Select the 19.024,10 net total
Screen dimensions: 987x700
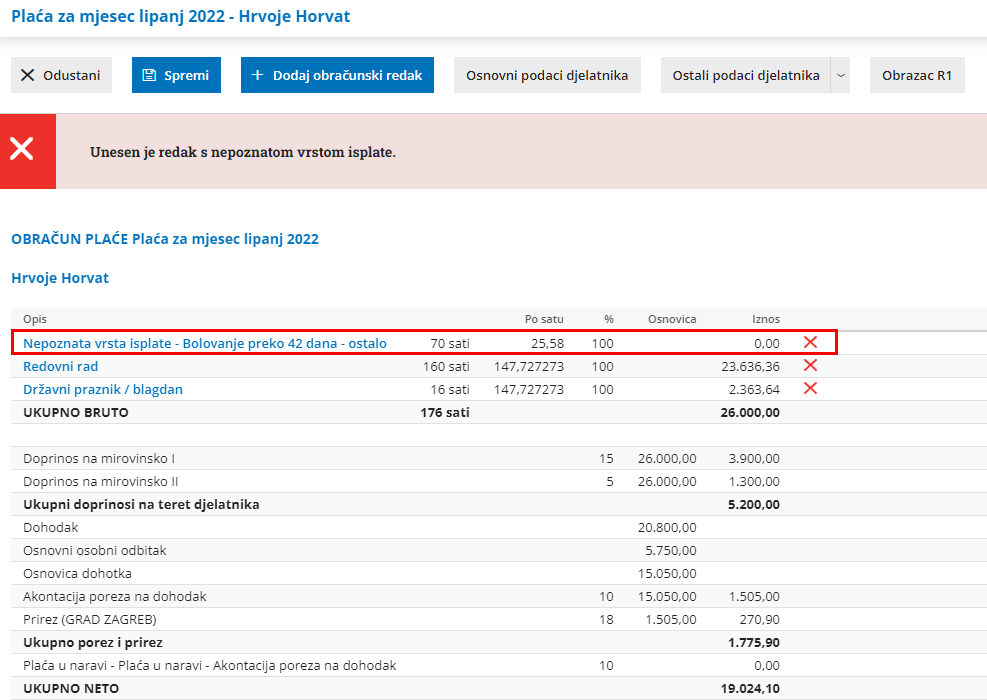[x=750, y=689]
